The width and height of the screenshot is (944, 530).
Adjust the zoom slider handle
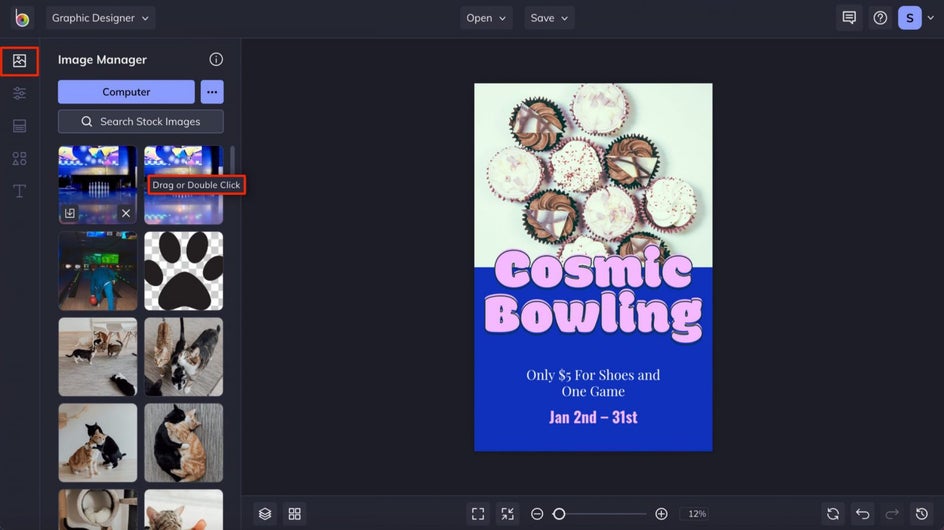(559, 514)
